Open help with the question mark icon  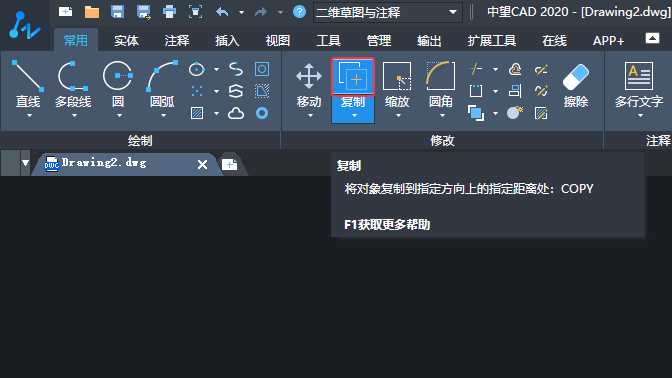click(x=299, y=12)
